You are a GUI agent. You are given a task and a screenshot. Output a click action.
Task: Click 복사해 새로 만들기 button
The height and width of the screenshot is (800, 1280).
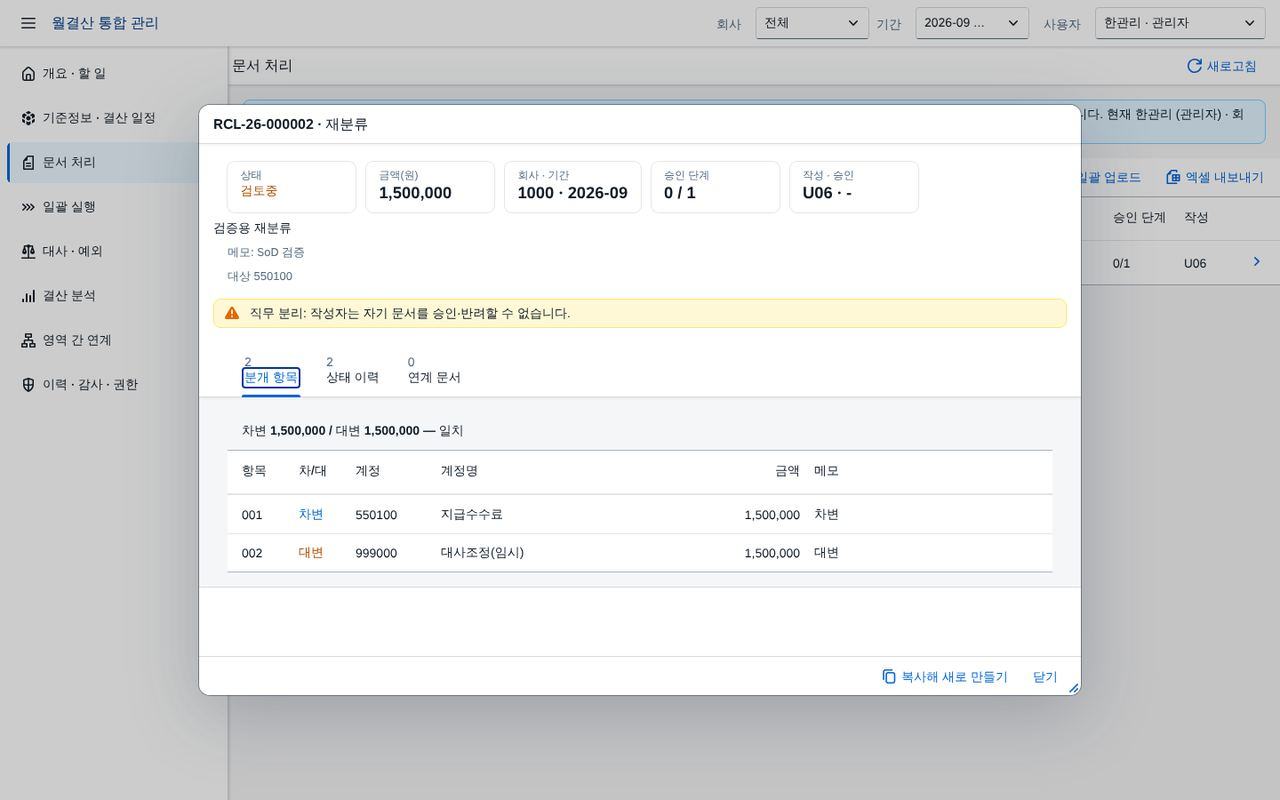click(x=944, y=677)
